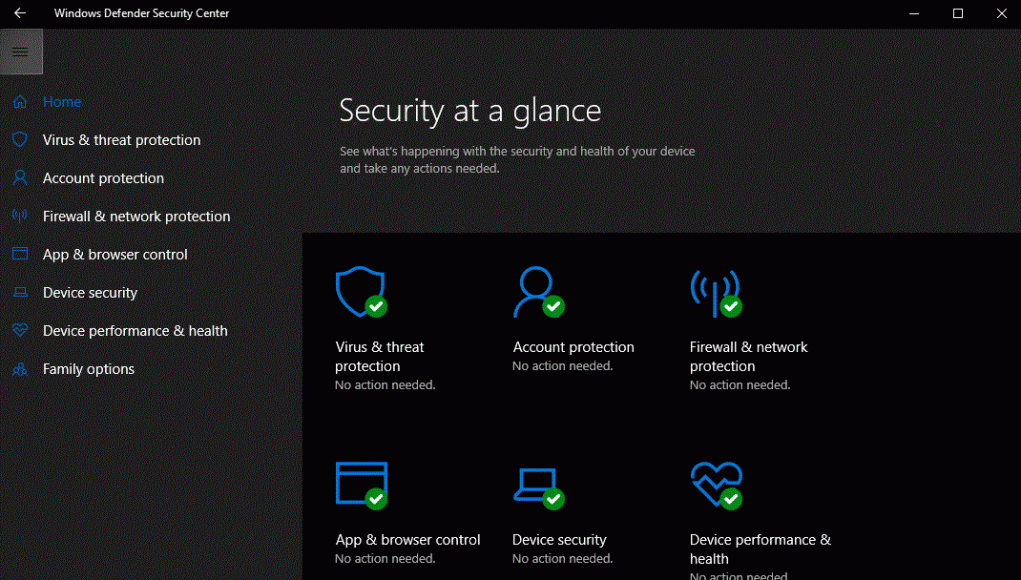The image size is (1021, 580).
Task: Open the large Virus & threat protection shield tile
Action: click(x=360, y=292)
